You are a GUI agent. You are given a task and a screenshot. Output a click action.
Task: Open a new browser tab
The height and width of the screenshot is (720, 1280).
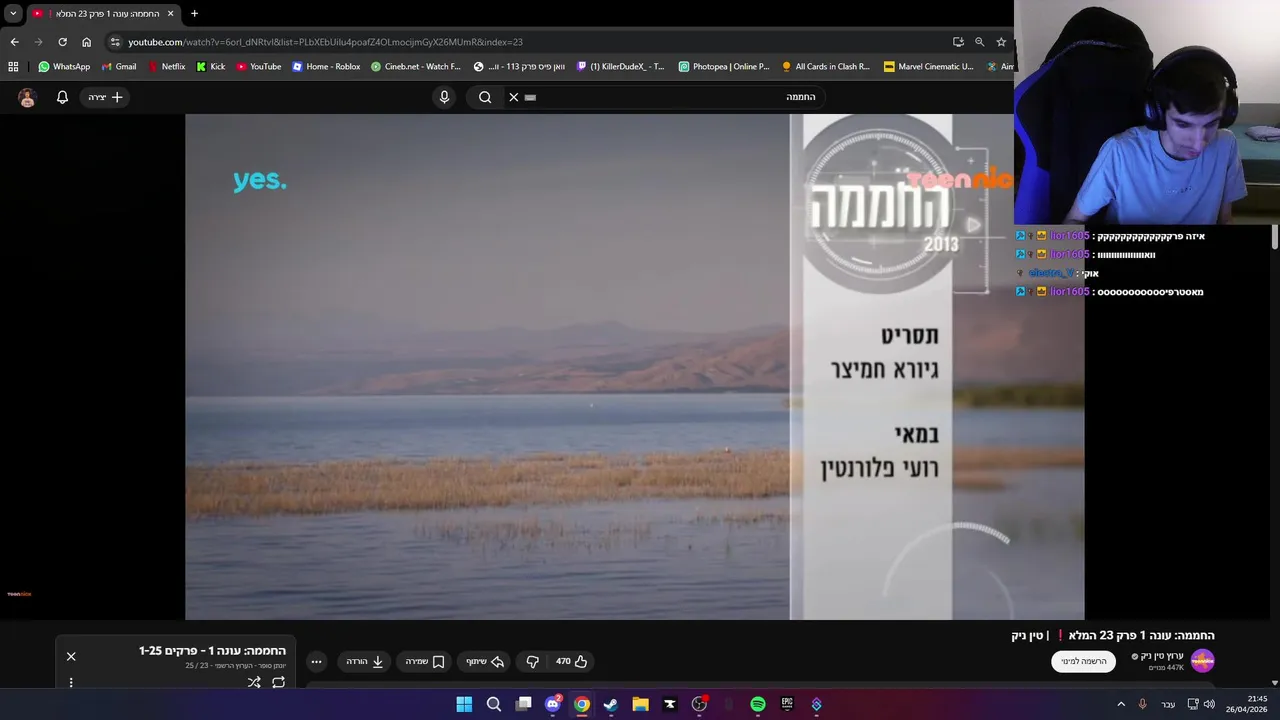[x=194, y=14]
